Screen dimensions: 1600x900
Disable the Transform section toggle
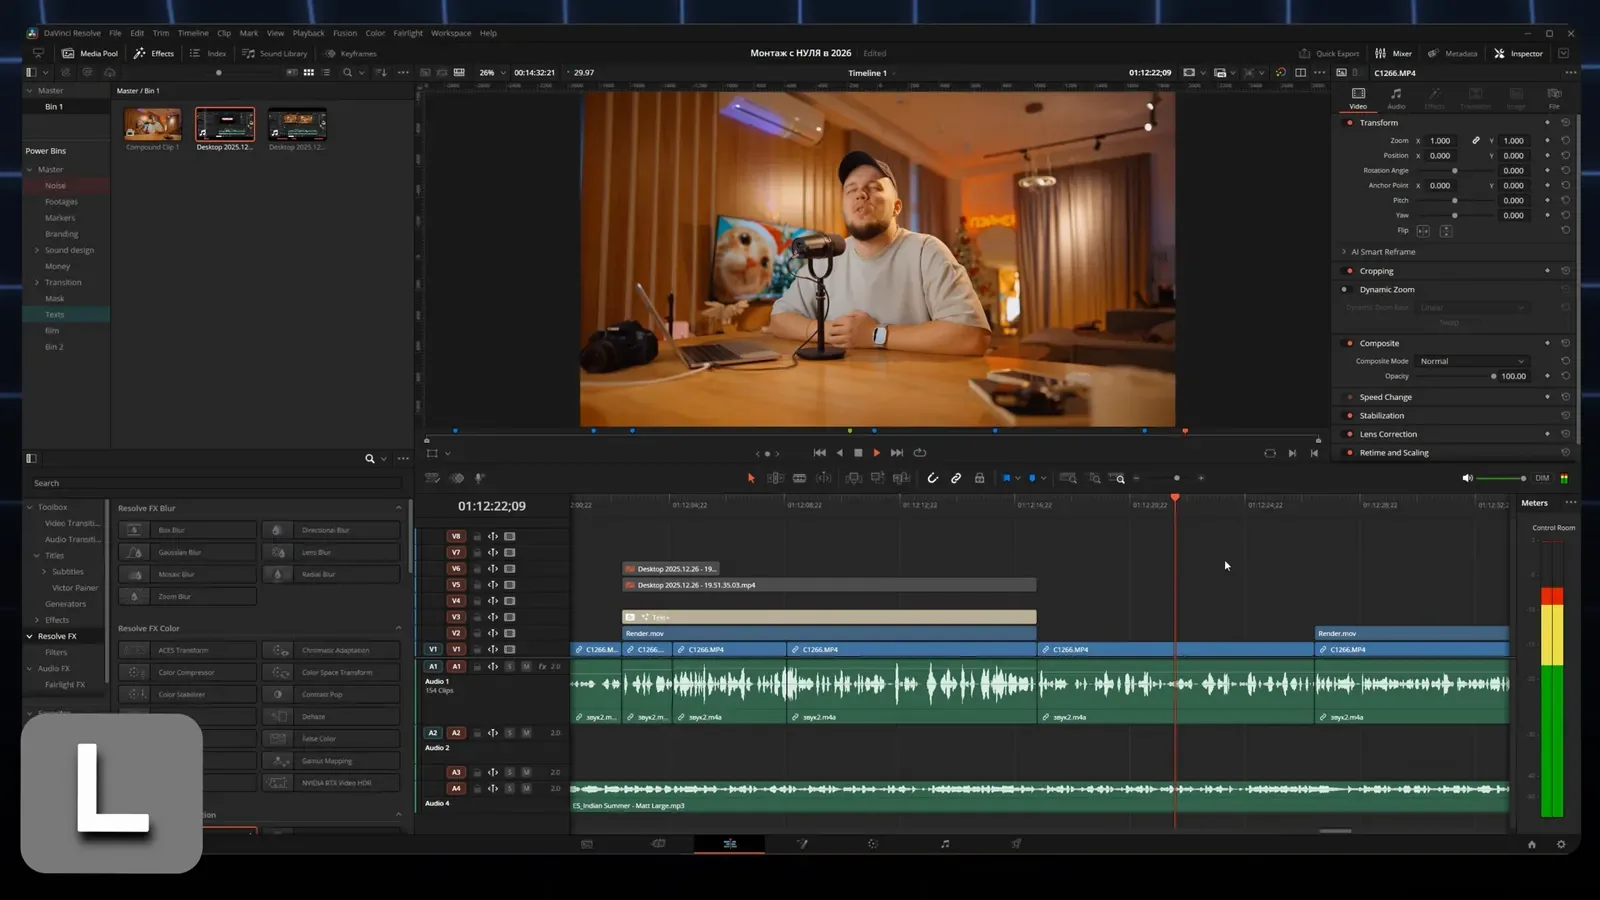tap(1349, 123)
